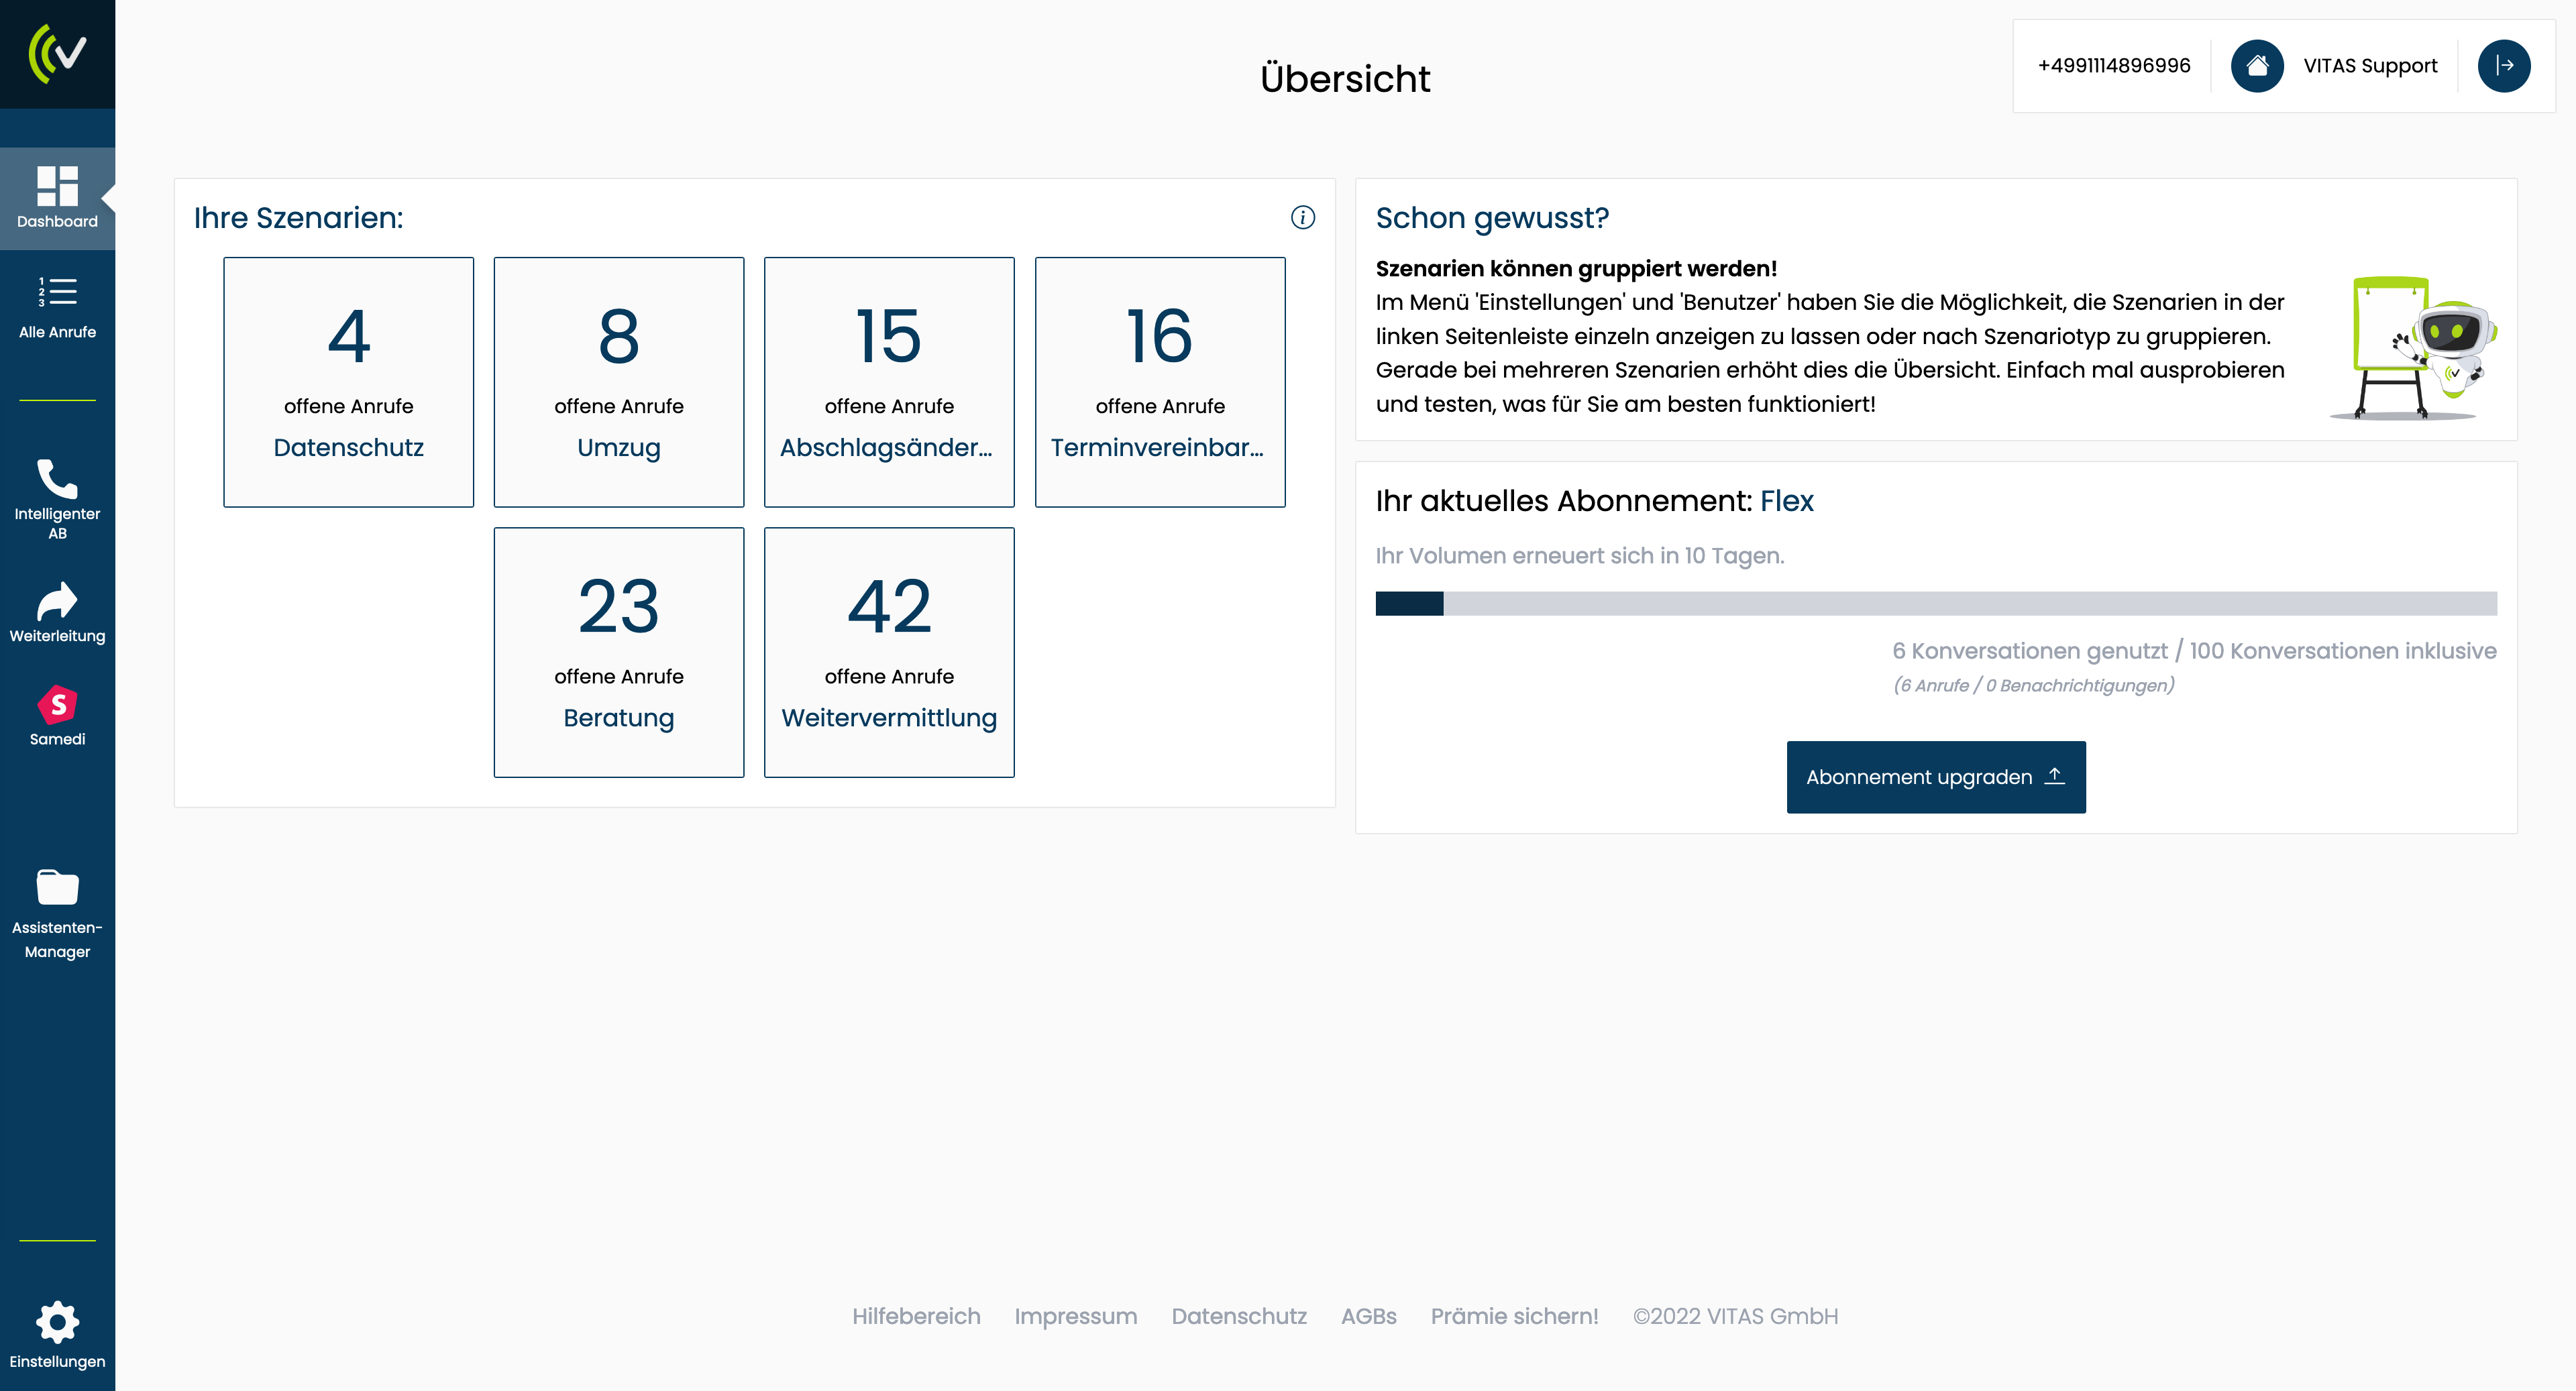2576x1391 pixels.
Task: Open the Impressum footer link
Action: (1075, 1316)
